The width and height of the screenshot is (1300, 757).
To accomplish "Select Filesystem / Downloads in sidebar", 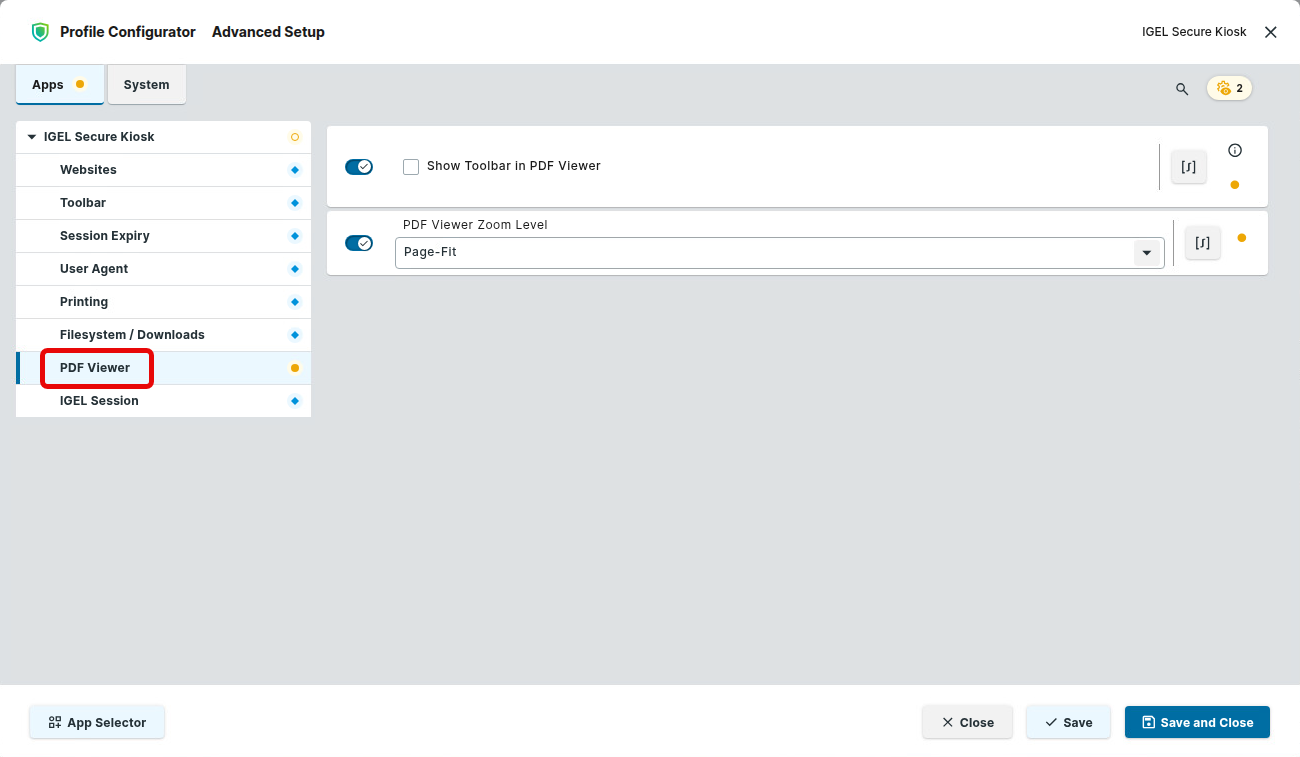I will point(132,335).
